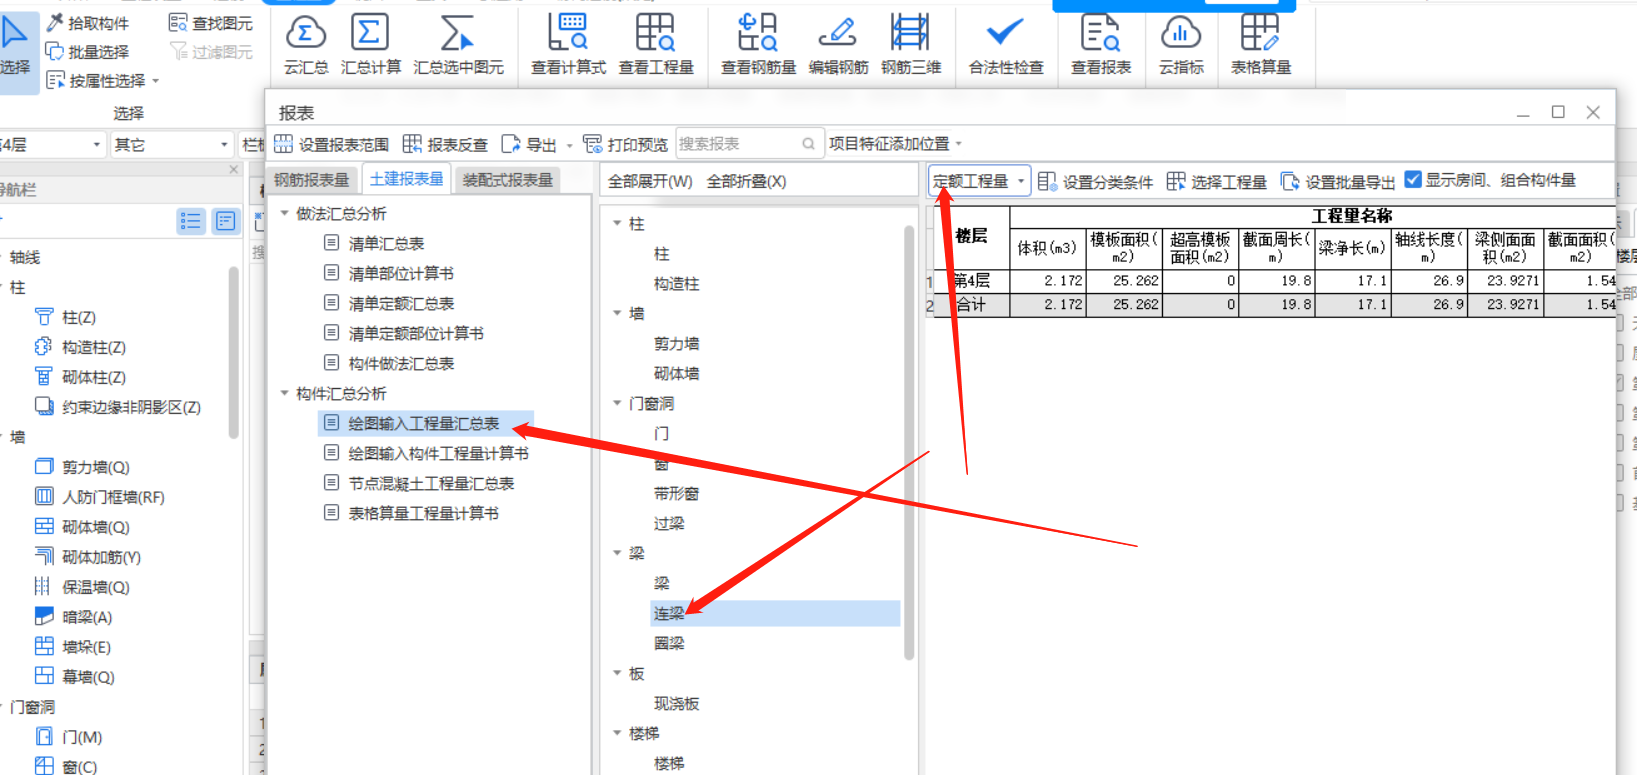The image size is (1637, 775).
Task: Collapse the 做法汇总分析 tree node
Action: [x=285, y=213]
